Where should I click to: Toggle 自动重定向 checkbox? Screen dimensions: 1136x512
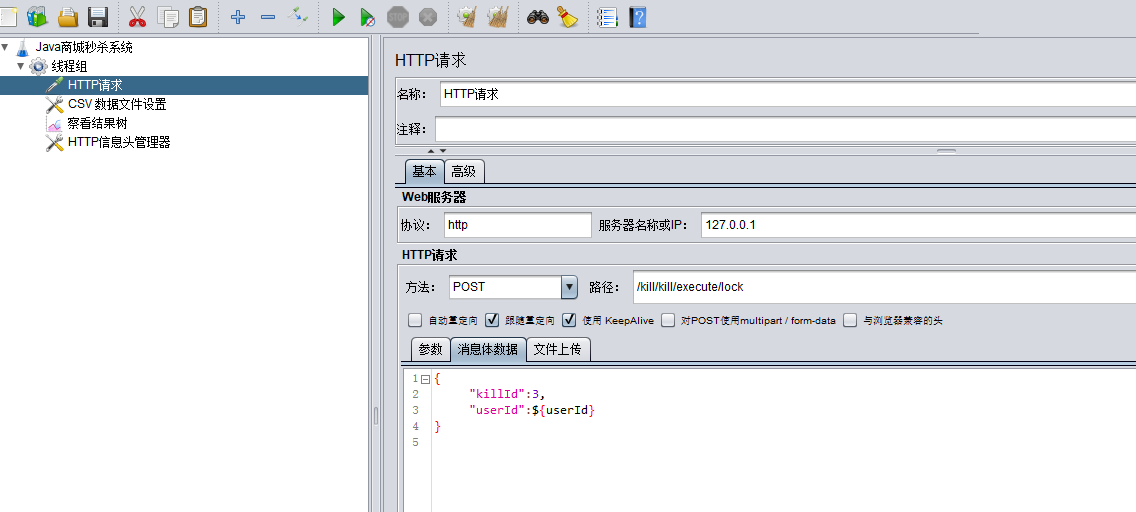415,320
